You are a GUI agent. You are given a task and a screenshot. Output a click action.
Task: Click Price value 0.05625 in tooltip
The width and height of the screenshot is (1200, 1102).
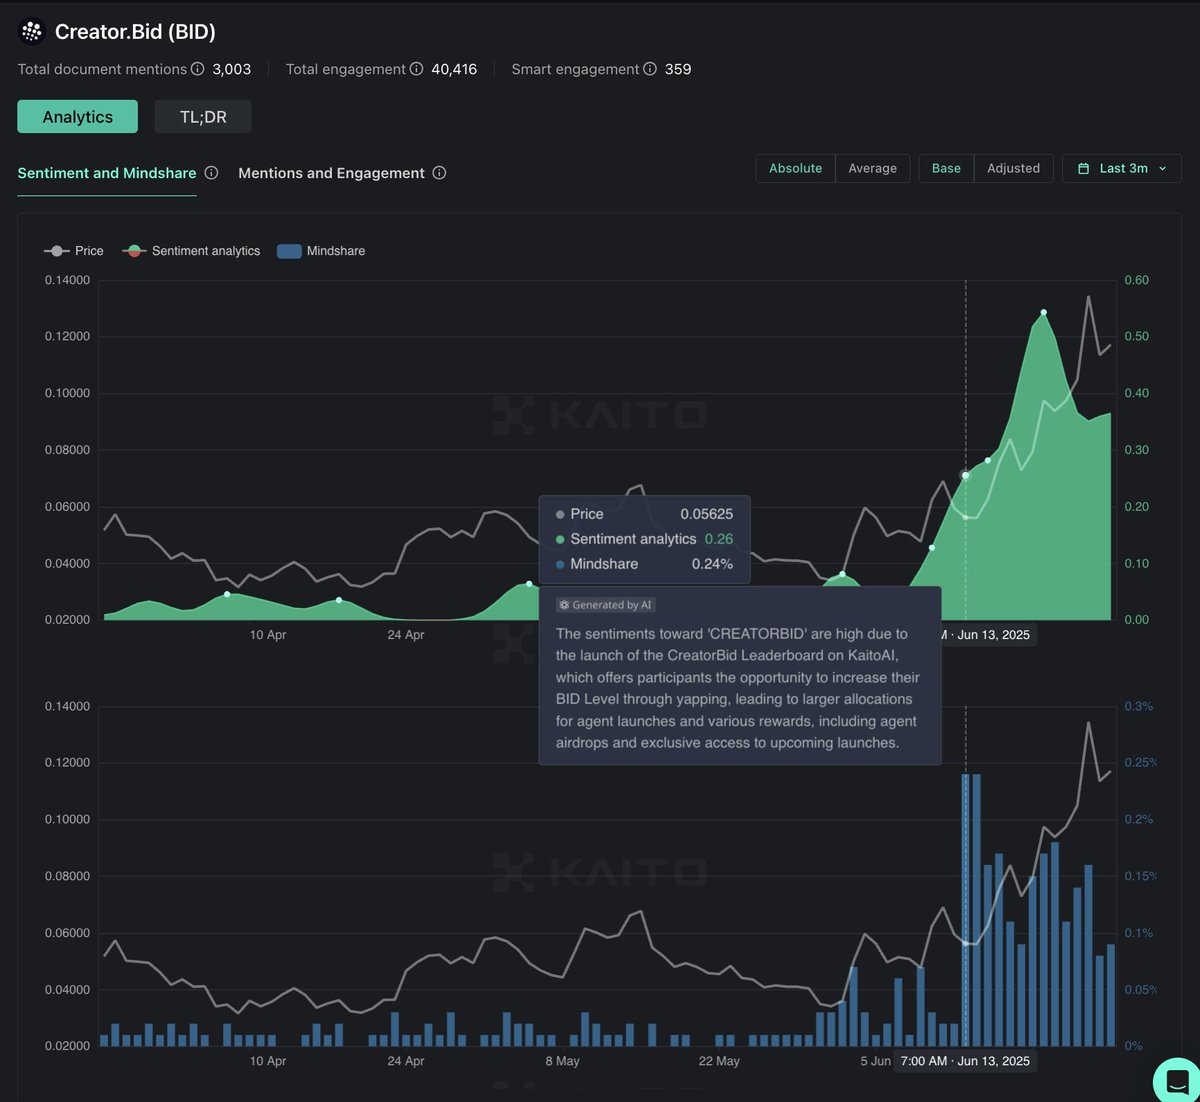coord(707,514)
